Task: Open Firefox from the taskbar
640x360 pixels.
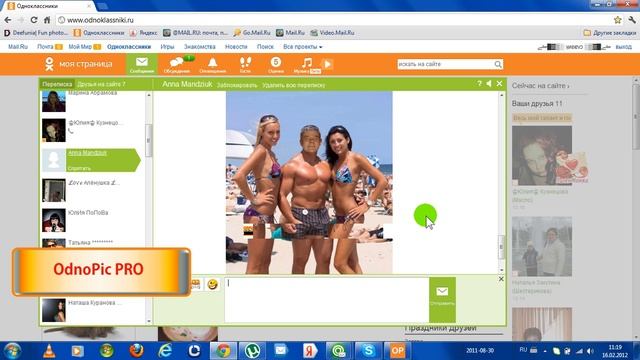Action: click(x=136, y=351)
